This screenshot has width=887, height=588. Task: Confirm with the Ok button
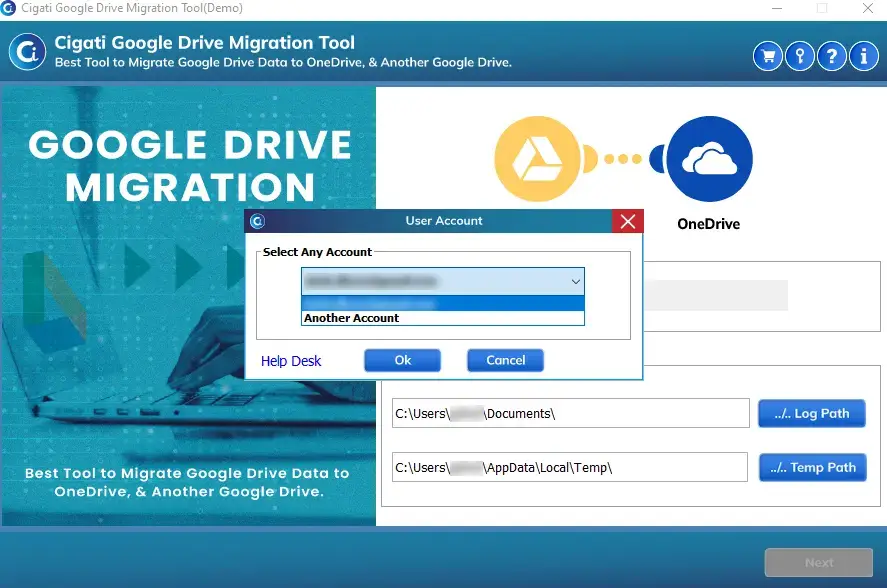click(402, 360)
